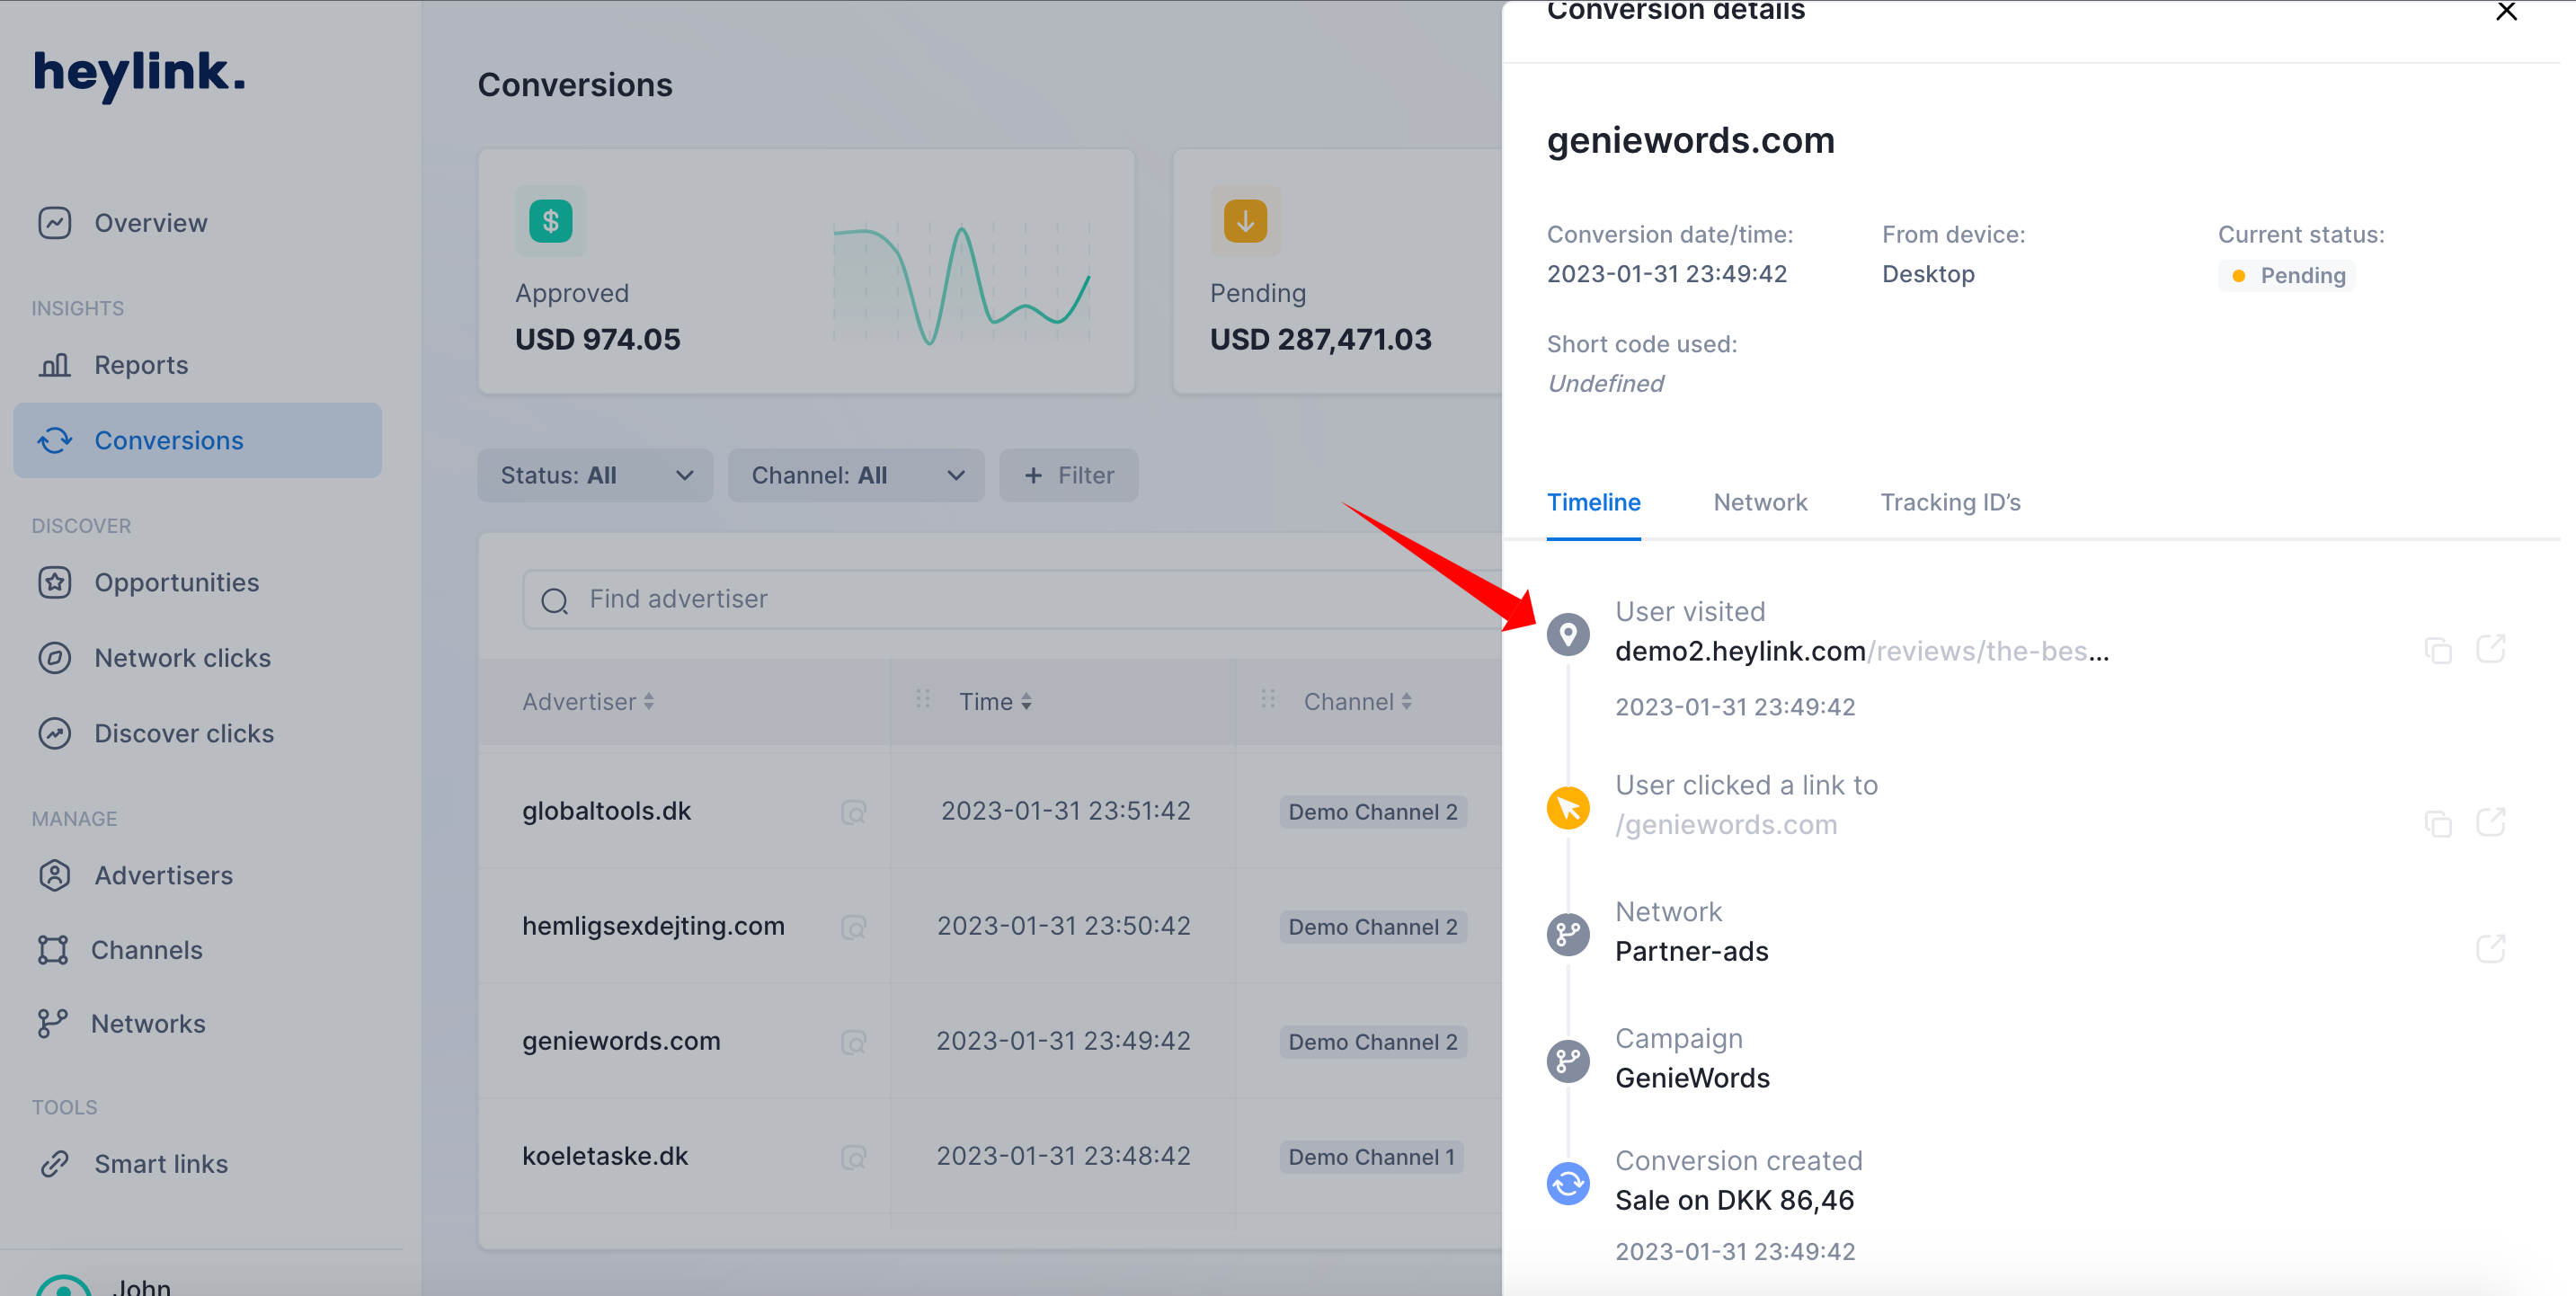Switch to the Tracking ID's tab
The height and width of the screenshot is (1296, 2576).
(x=1948, y=499)
